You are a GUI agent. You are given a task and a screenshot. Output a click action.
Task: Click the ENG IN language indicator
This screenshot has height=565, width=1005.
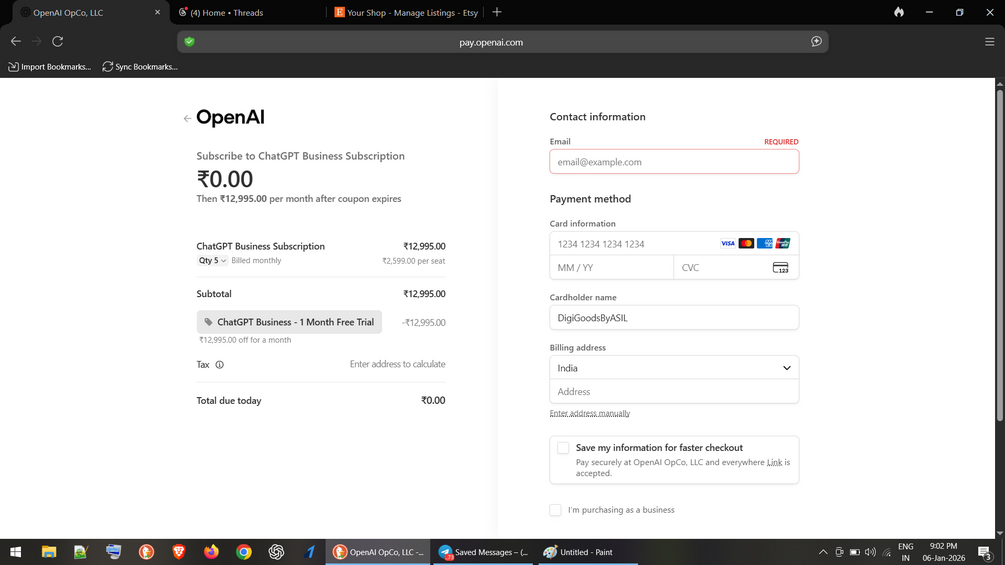coord(905,552)
